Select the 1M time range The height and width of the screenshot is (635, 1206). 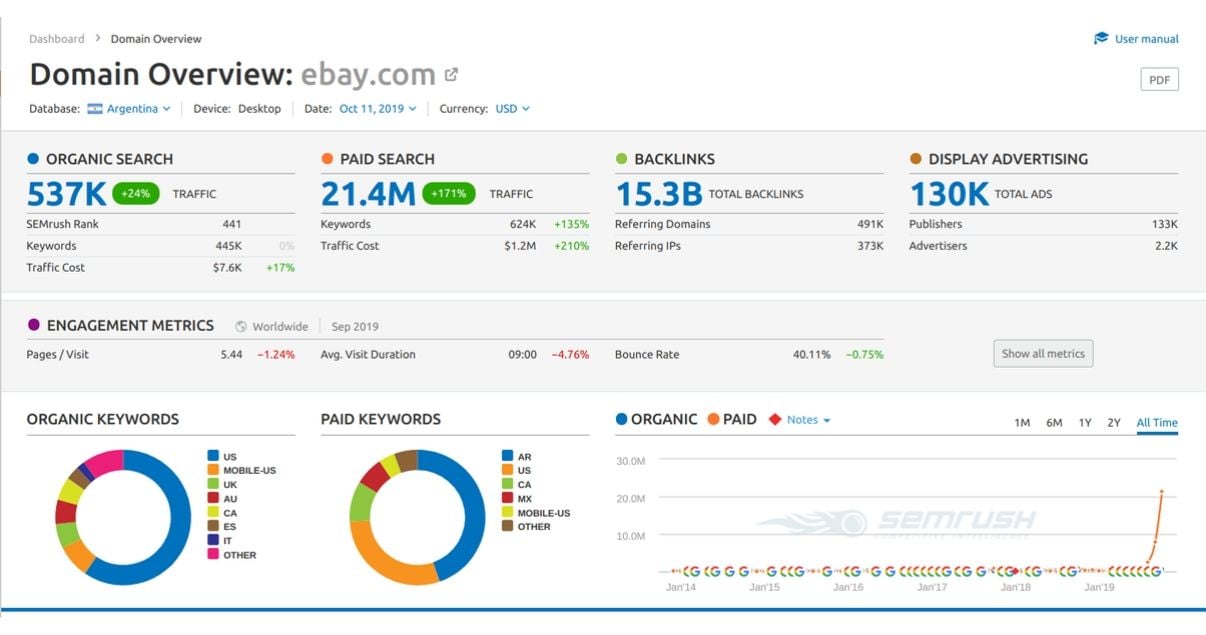(1022, 423)
